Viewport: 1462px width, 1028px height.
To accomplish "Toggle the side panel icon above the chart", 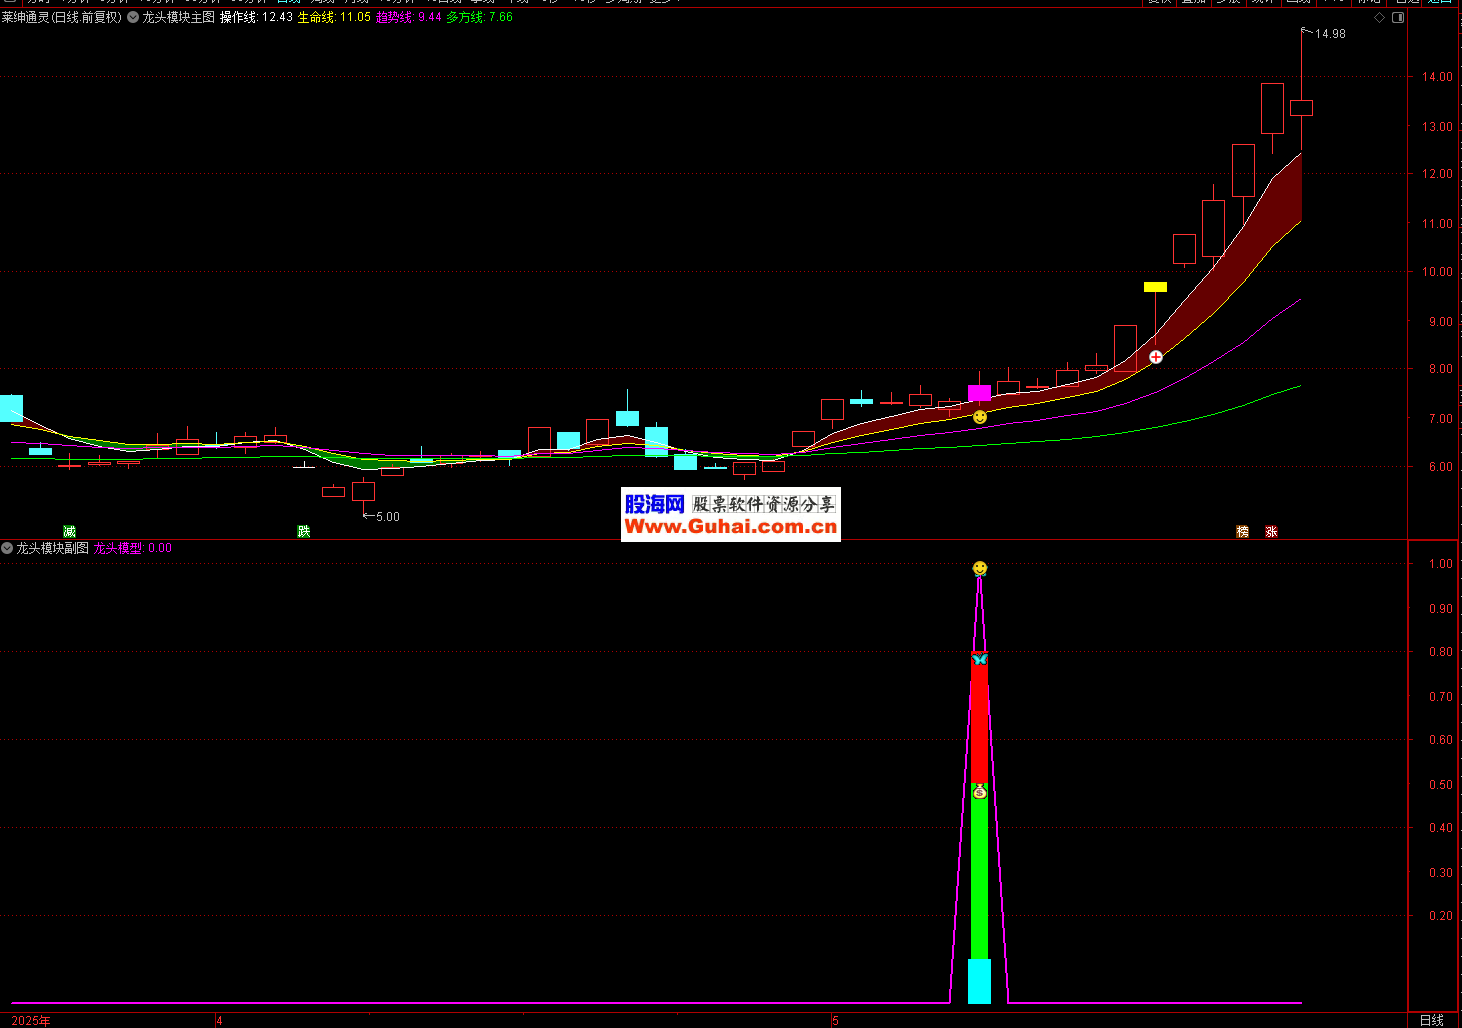I will [x=1398, y=17].
